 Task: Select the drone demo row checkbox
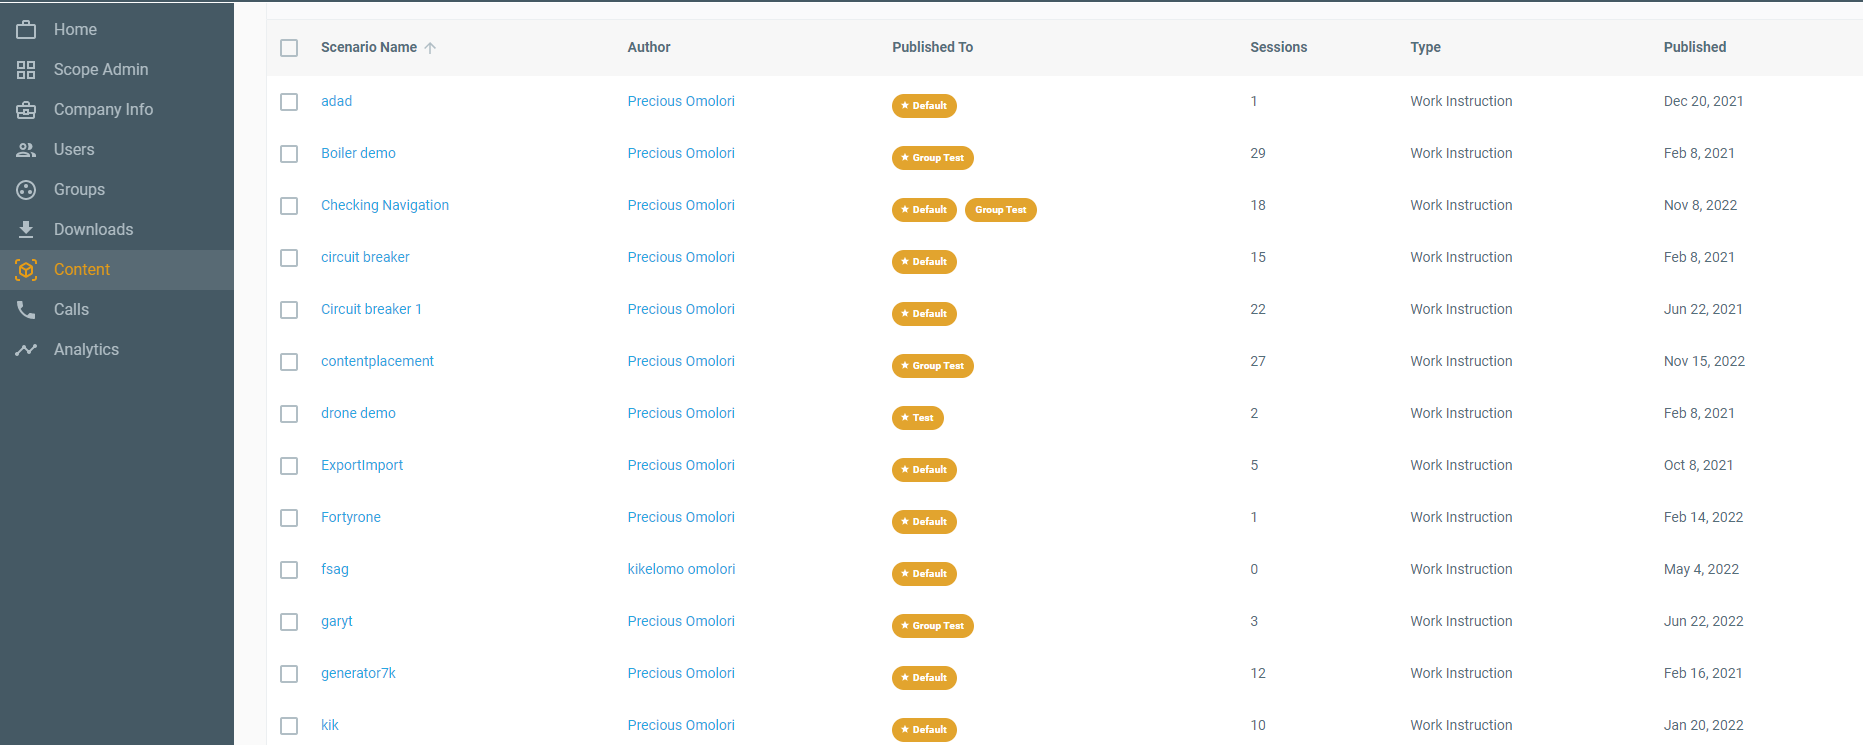pos(289,414)
